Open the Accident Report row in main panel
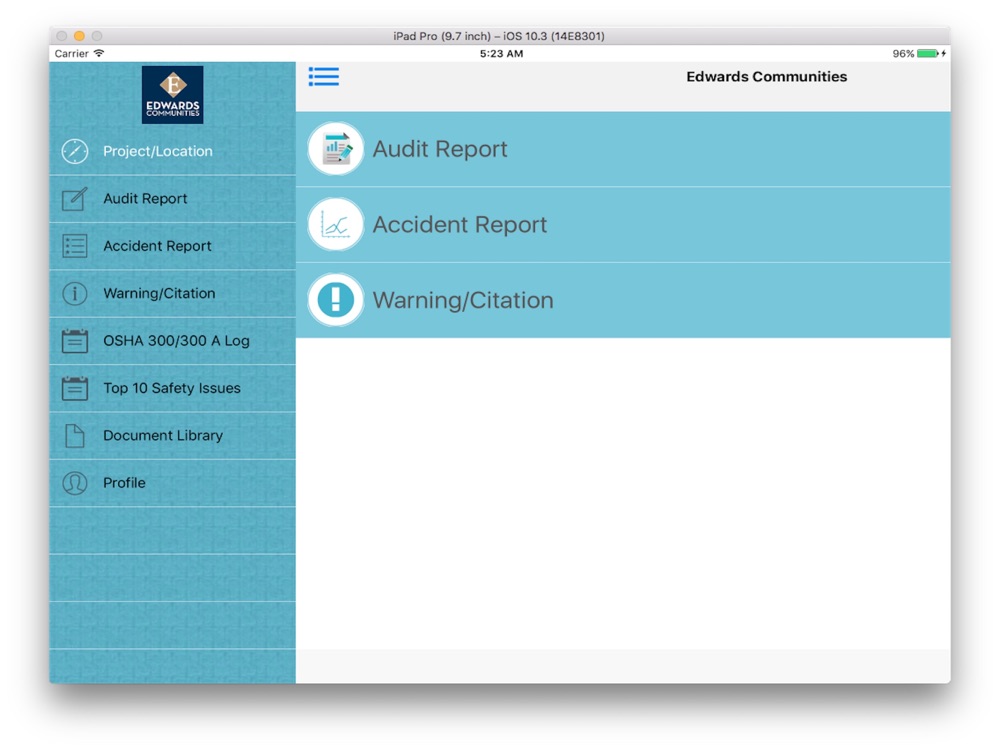 coord(623,224)
